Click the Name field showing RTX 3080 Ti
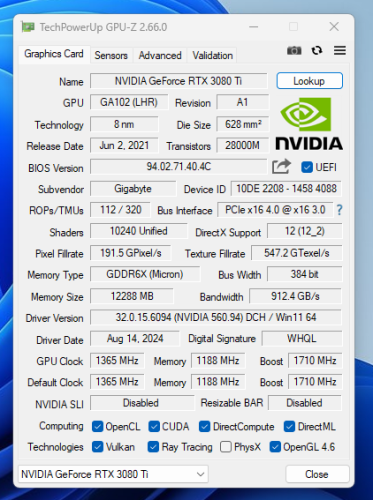 [x=178, y=81]
